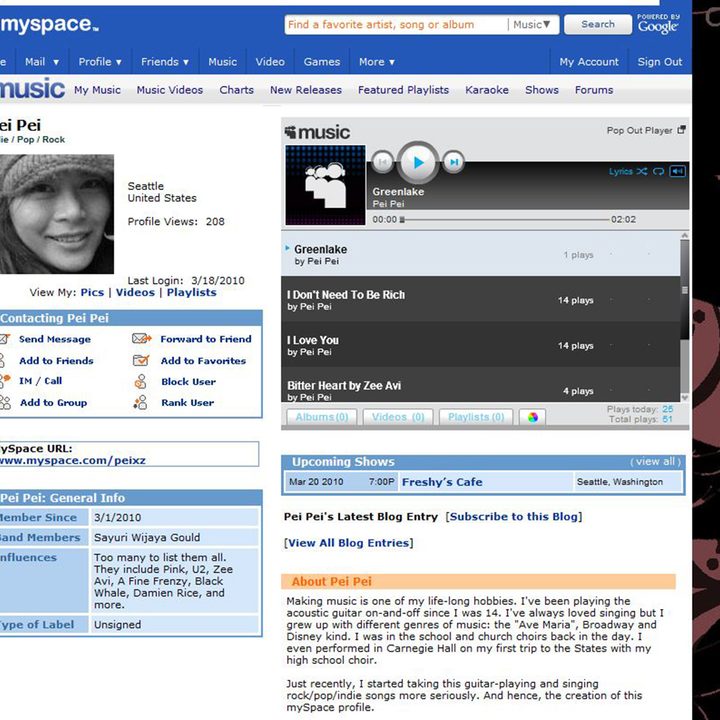
Task: Select the song I Don't Need To Be Rich
Action: click(480, 299)
